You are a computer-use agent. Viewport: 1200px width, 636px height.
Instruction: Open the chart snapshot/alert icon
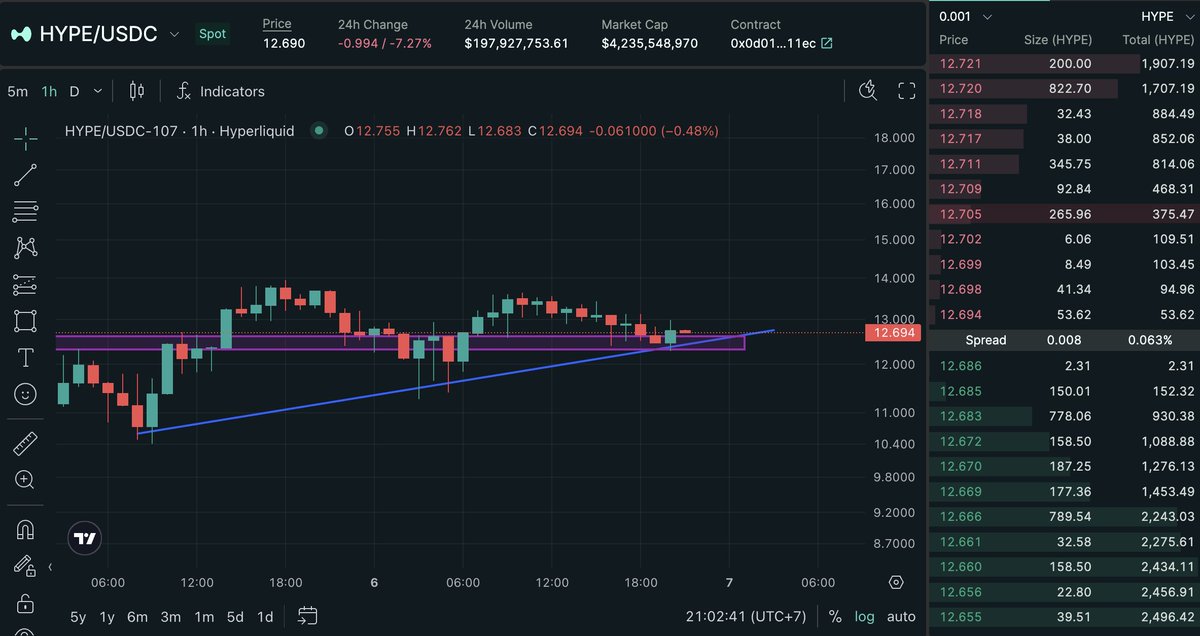pos(868,91)
